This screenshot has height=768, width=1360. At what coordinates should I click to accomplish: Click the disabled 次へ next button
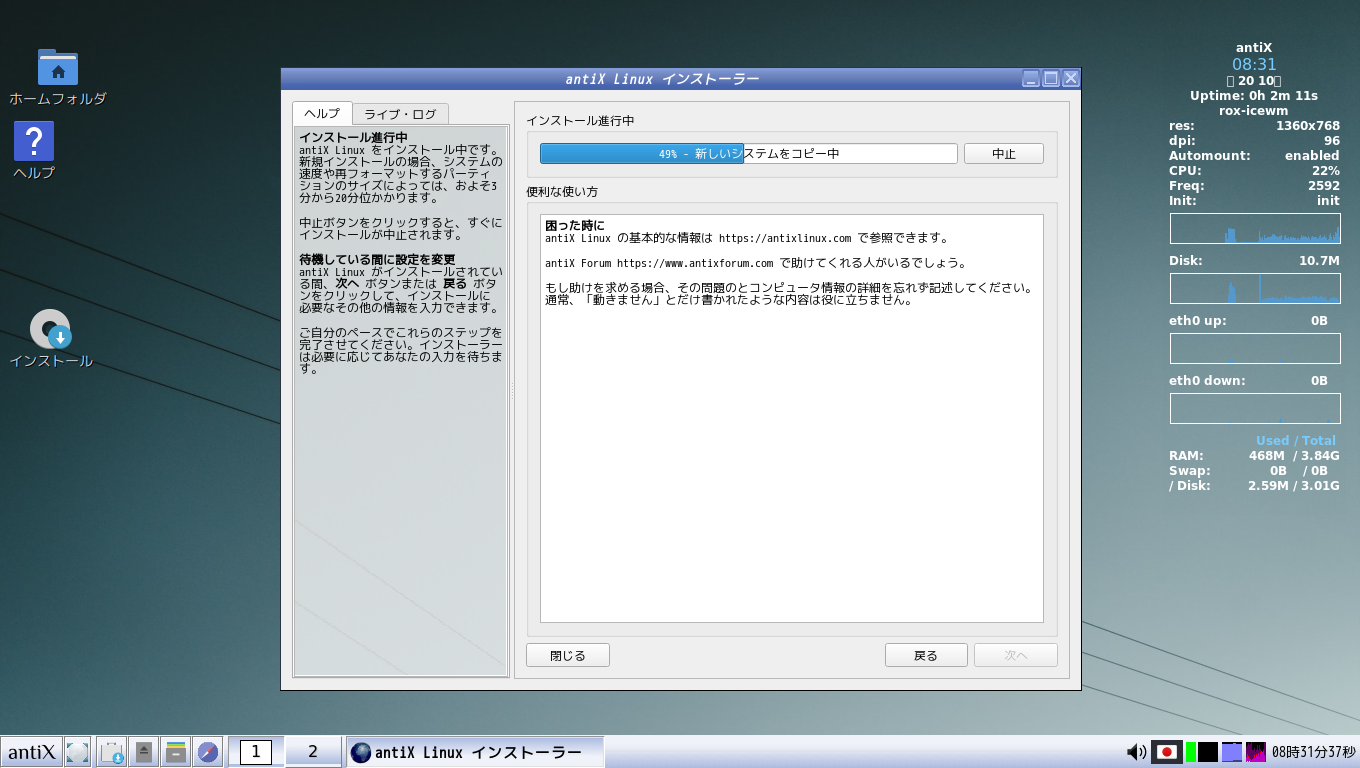point(1016,656)
